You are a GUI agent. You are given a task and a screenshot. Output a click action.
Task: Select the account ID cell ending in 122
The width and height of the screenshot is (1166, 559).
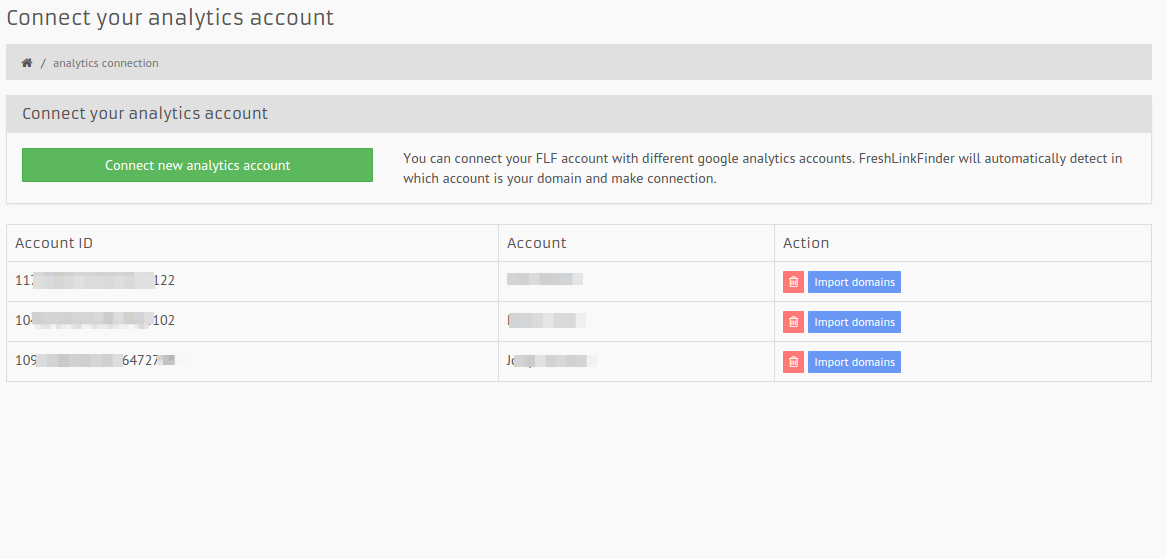(95, 281)
